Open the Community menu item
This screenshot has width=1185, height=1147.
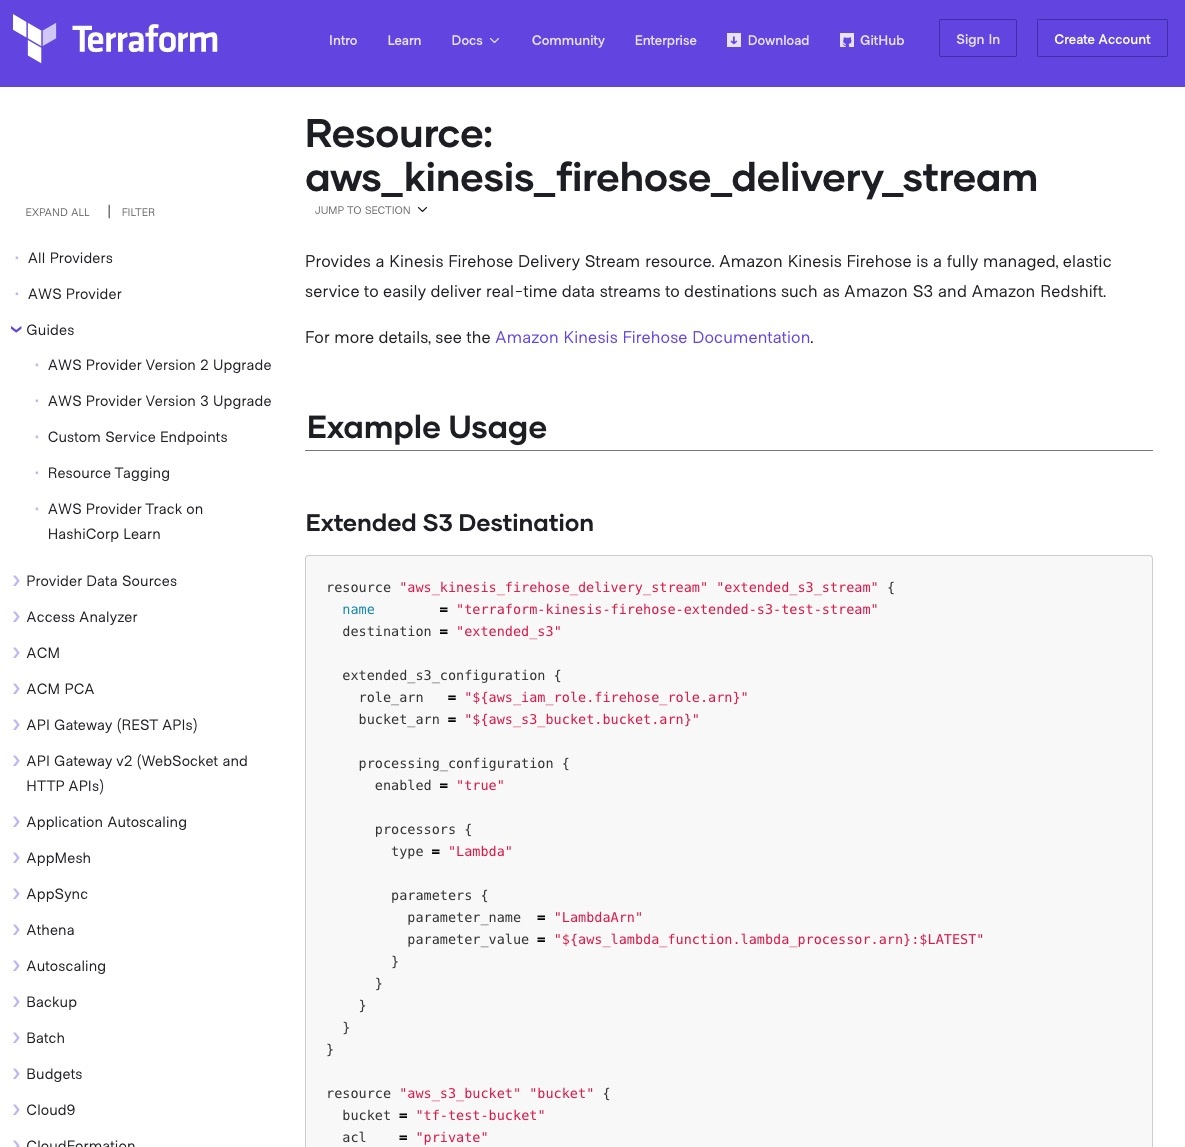(568, 40)
